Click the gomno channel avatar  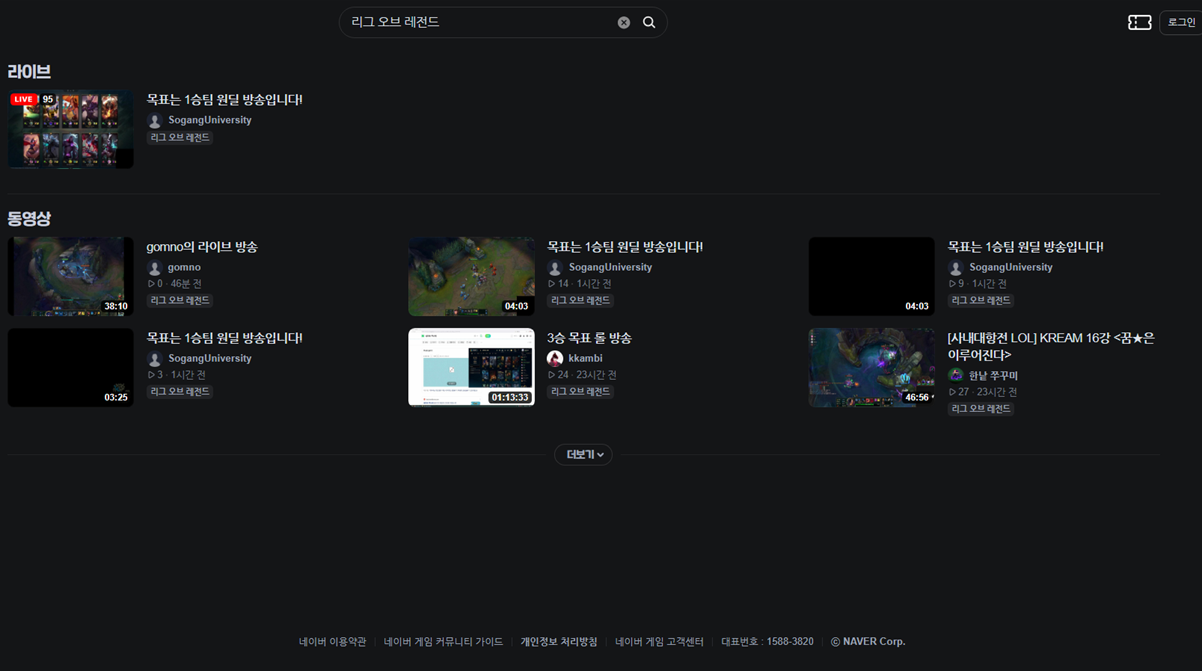point(155,268)
